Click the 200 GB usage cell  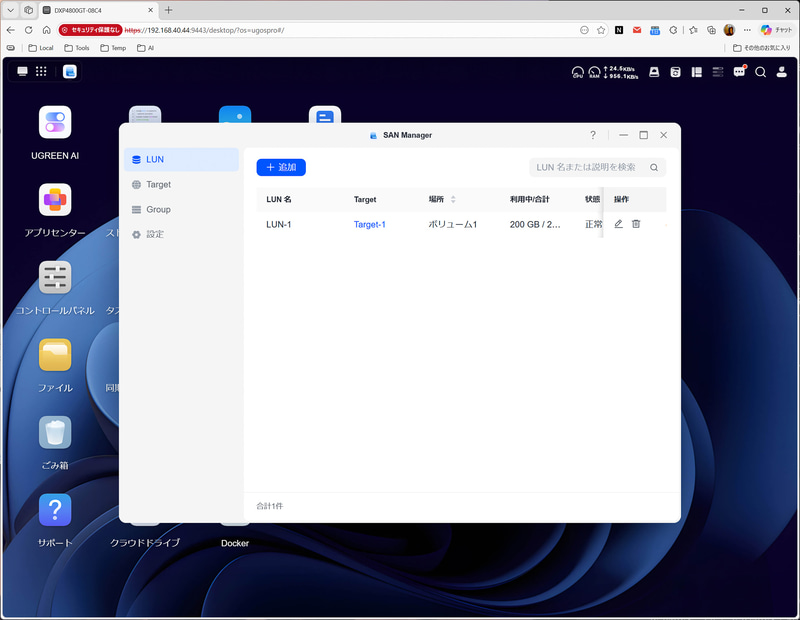535,225
